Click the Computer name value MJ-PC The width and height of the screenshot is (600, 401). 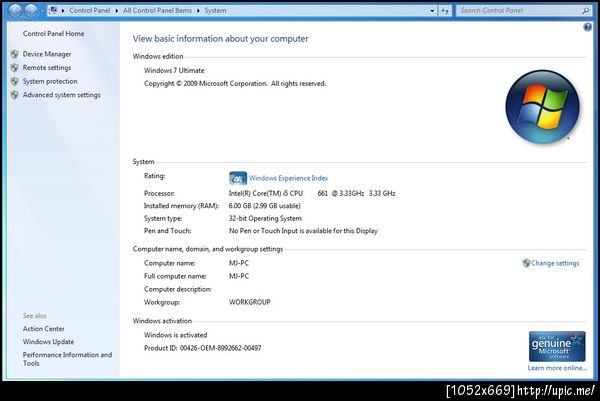239,263
